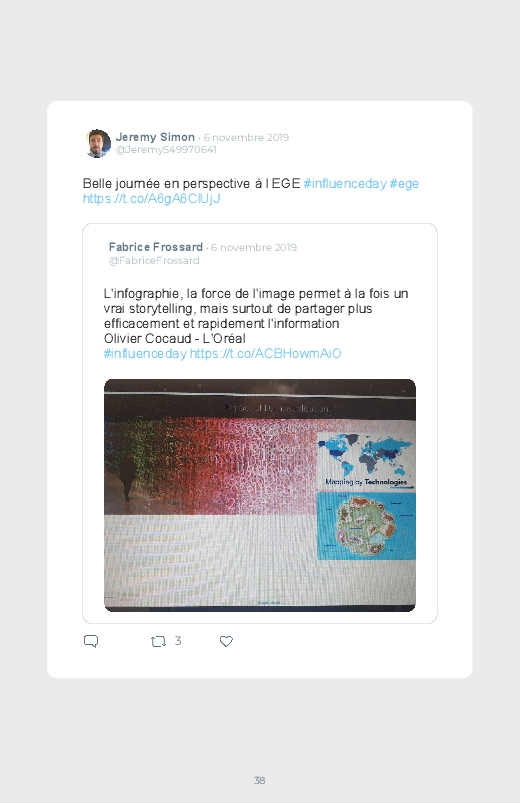Click the #ege hashtag
520x803 pixels.
[x=404, y=183]
